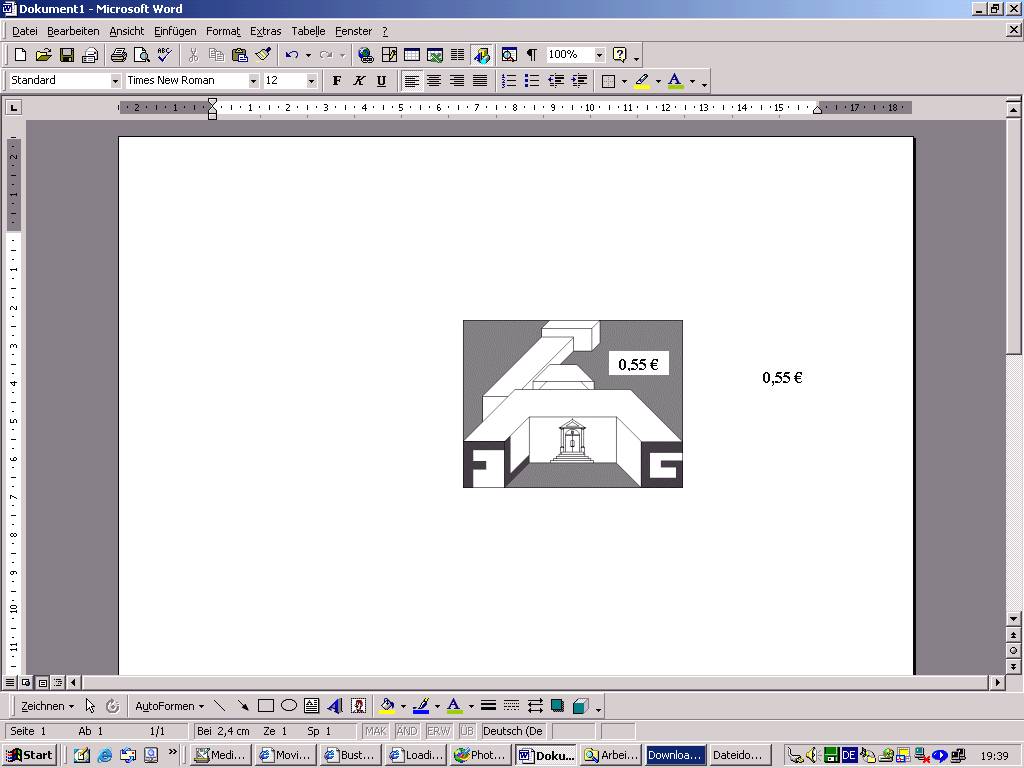
Task: Show or hide paragraph marks (¶)
Action: 532,55
